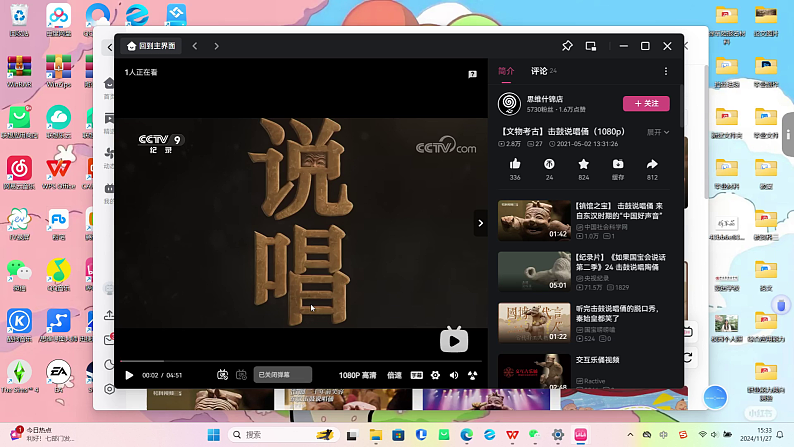
Task: Go forward with the right navigation arrow
Action: pyautogui.click(x=216, y=46)
